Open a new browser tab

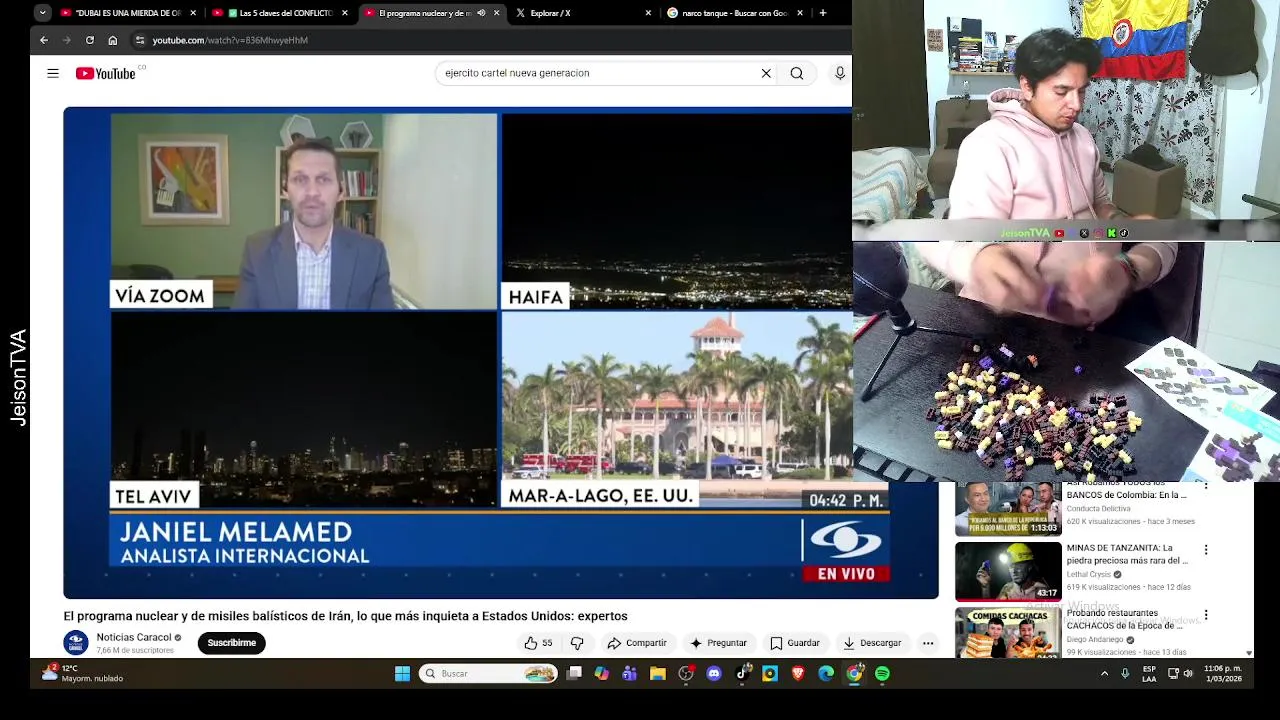coord(823,13)
